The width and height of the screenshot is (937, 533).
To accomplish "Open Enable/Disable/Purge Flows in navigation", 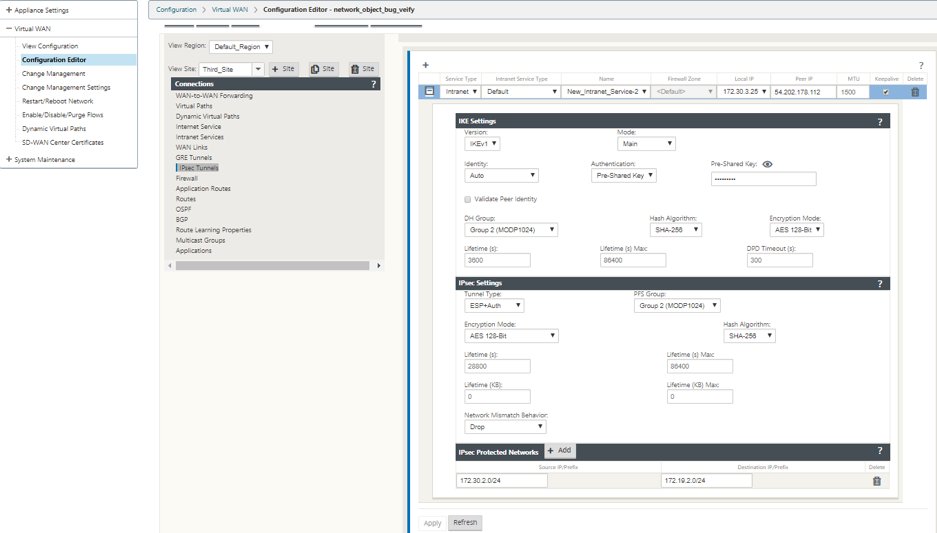I will click(x=63, y=115).
